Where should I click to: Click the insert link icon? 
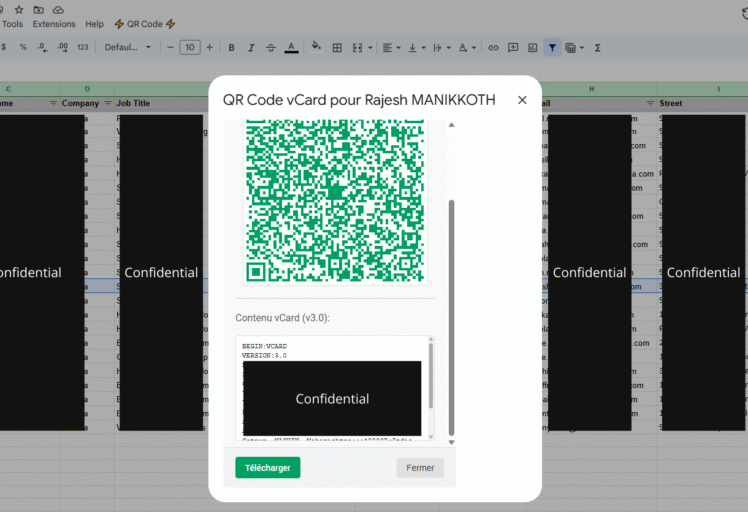click(x=493, y=47)
